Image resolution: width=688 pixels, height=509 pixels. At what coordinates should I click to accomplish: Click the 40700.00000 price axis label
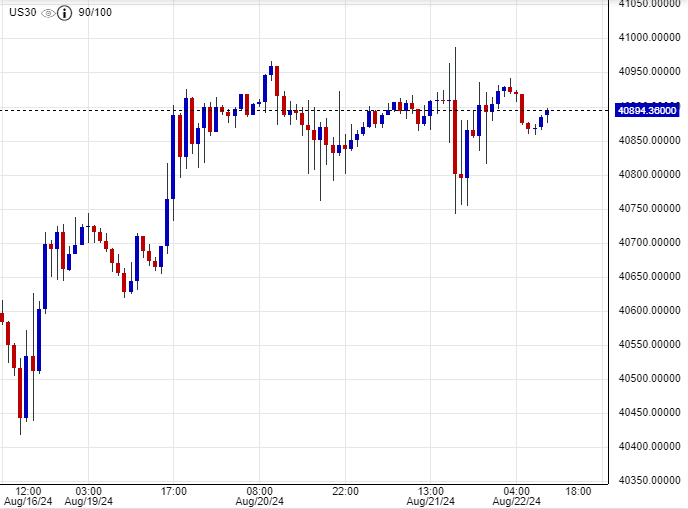[649, 242]
